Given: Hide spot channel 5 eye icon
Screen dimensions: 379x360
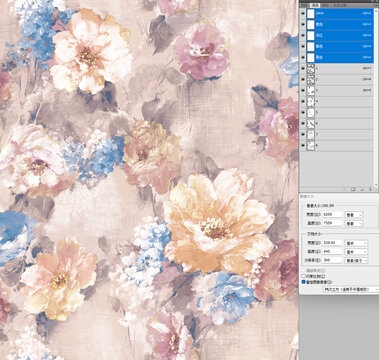Looking at the screenshot, I should (303, 113).
